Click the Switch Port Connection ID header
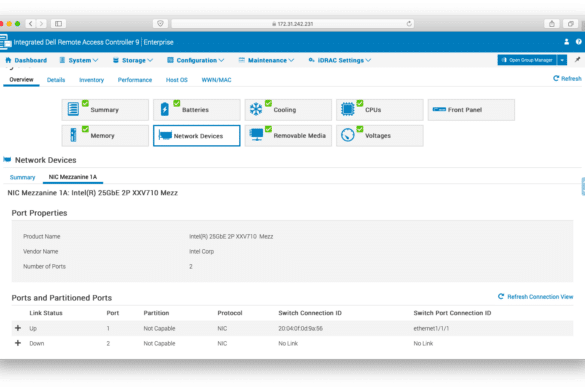The width and height of the screenshot is (585, 390). coord(452,313)
